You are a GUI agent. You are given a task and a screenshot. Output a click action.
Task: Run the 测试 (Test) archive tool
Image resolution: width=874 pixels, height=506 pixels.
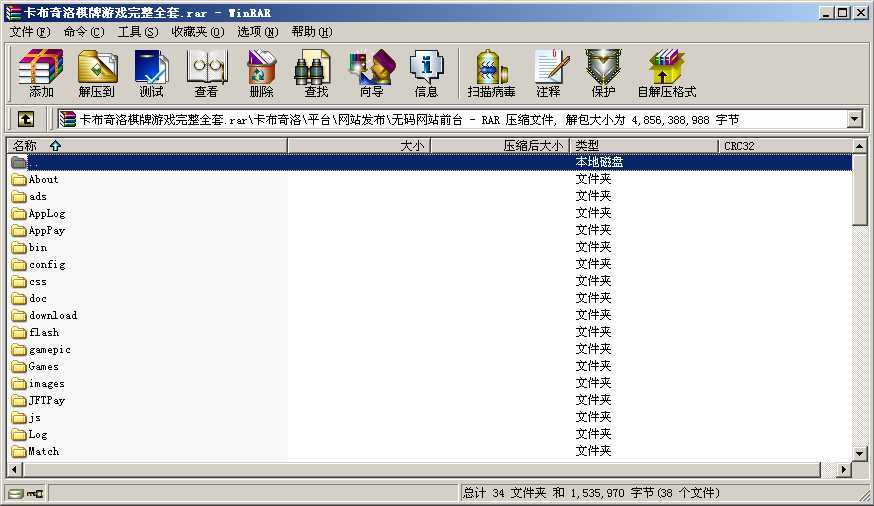point(151,73)
